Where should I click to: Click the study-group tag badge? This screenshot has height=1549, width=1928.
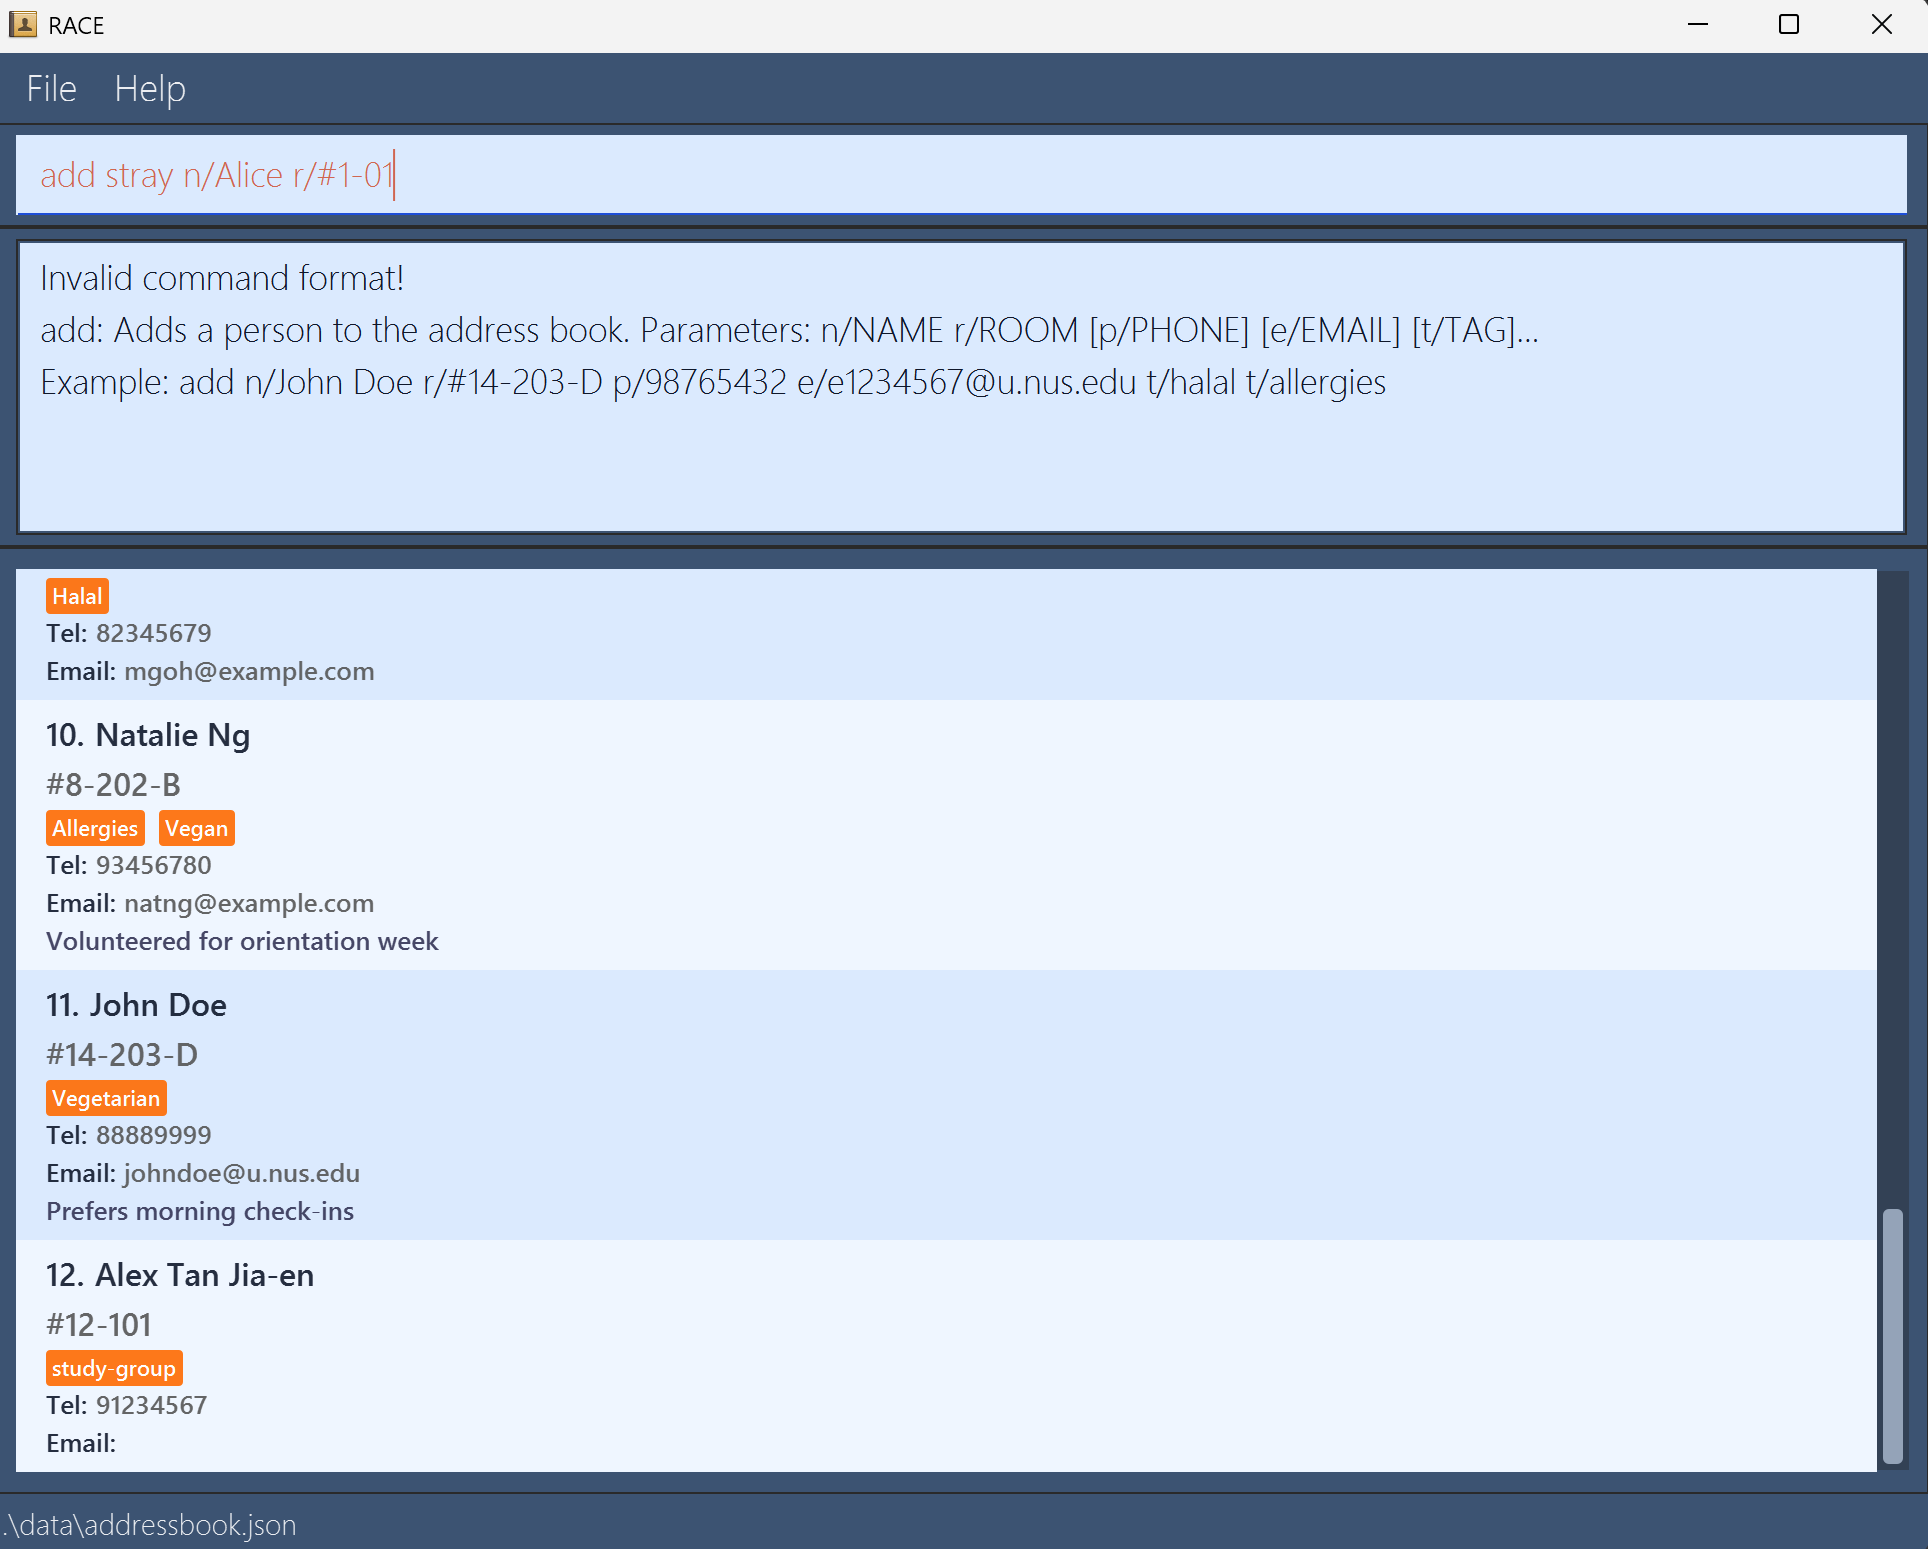pos(114,1369)
